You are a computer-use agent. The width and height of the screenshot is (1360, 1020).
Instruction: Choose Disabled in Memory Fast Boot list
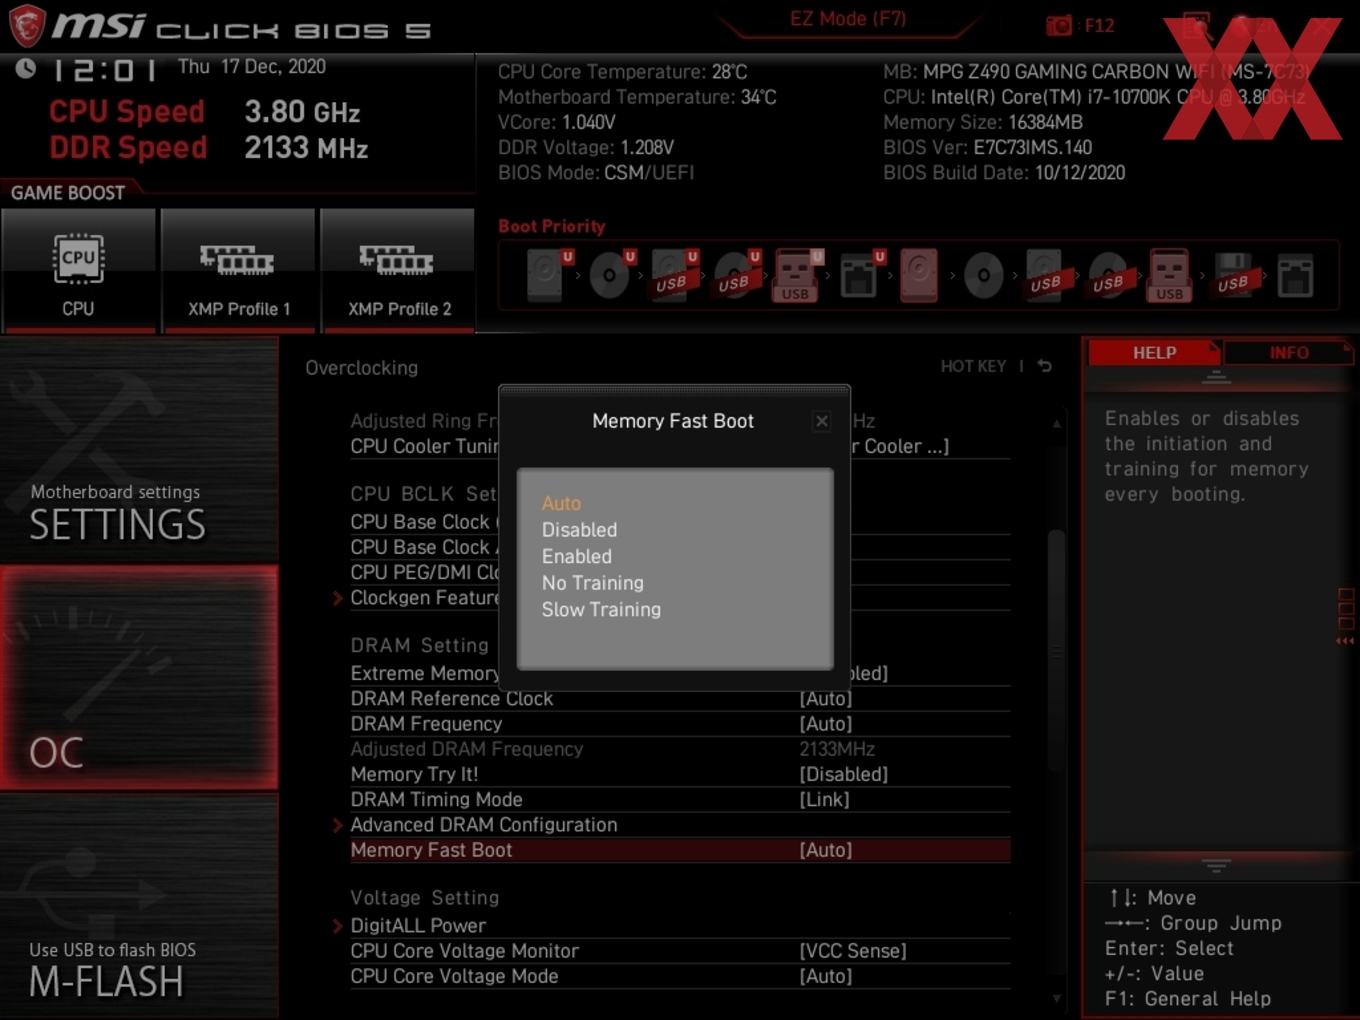579,530
